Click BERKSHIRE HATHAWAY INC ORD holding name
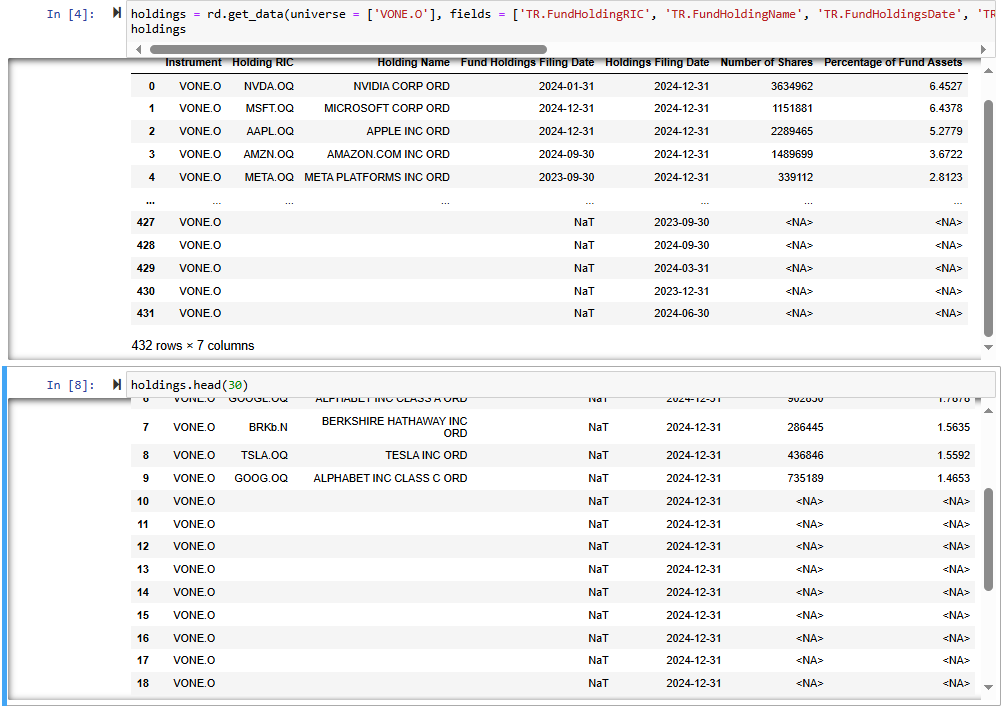Image resolution: width=1006 pixels, height=715 pixels. coord(395,427)
